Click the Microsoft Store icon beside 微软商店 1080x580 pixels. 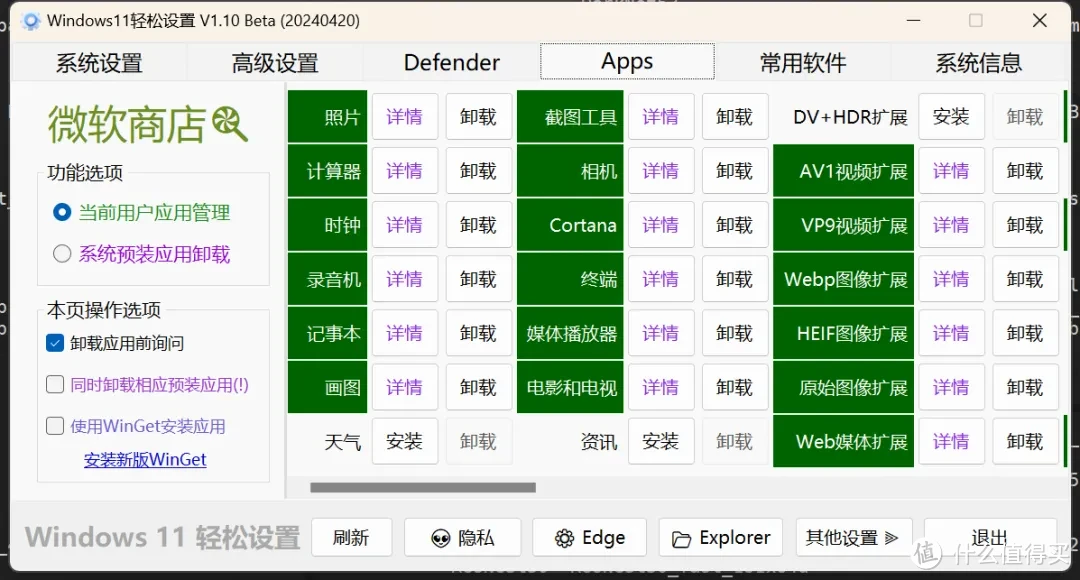229,124
